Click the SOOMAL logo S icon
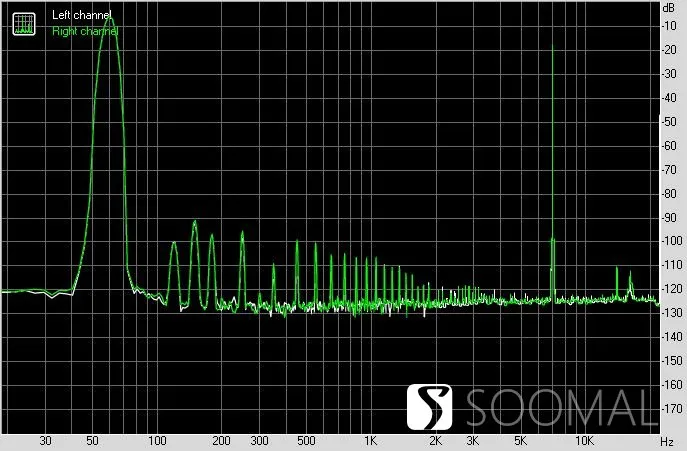687x451 pixels. click(x=429, y=407)
